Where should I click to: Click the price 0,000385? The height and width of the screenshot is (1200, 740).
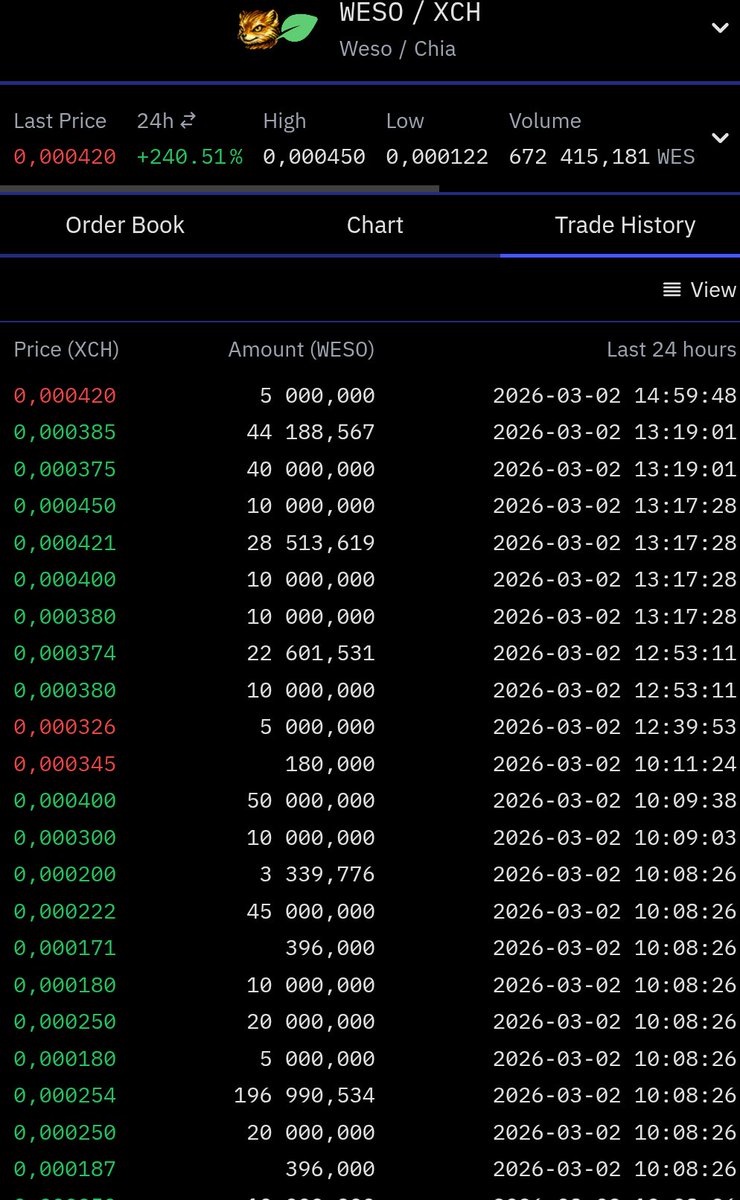pos(65,432)
